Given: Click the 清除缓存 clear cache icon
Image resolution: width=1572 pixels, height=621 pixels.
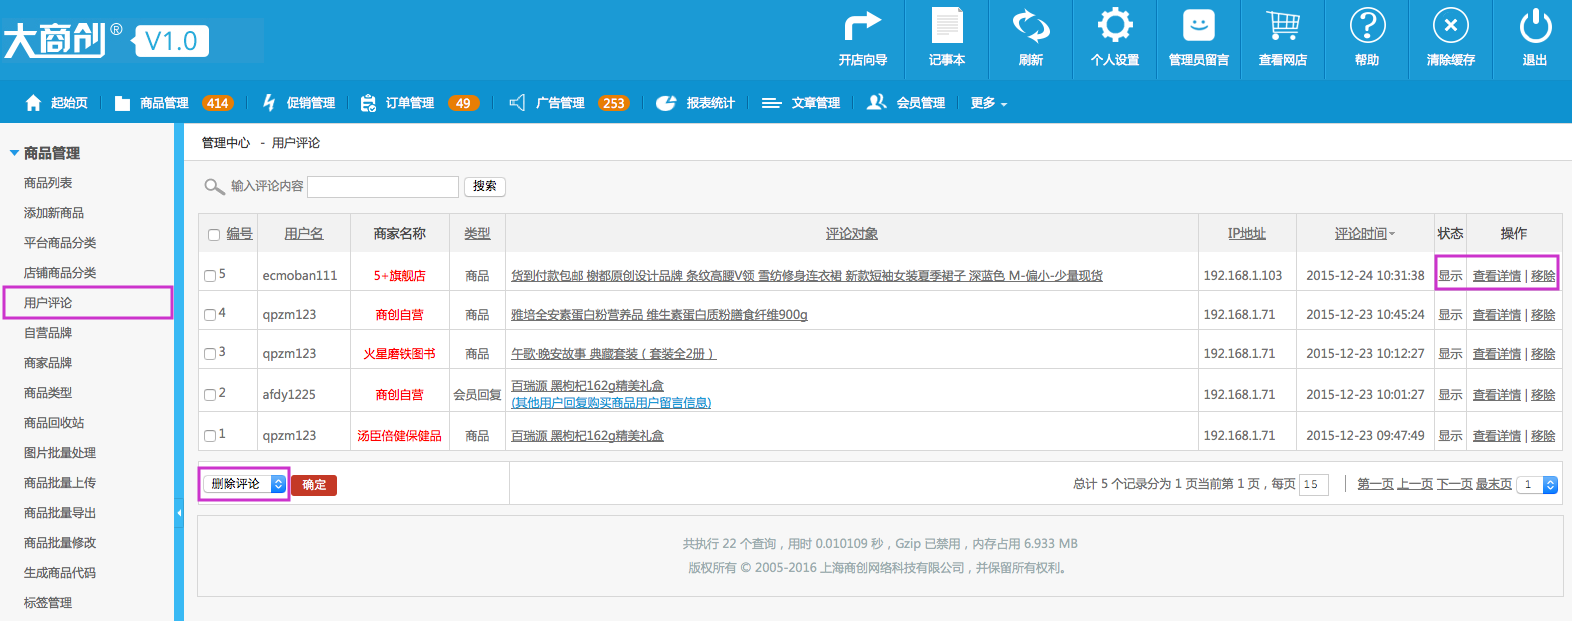Looking at the screenshot, I should click(x=1451, y=26).
